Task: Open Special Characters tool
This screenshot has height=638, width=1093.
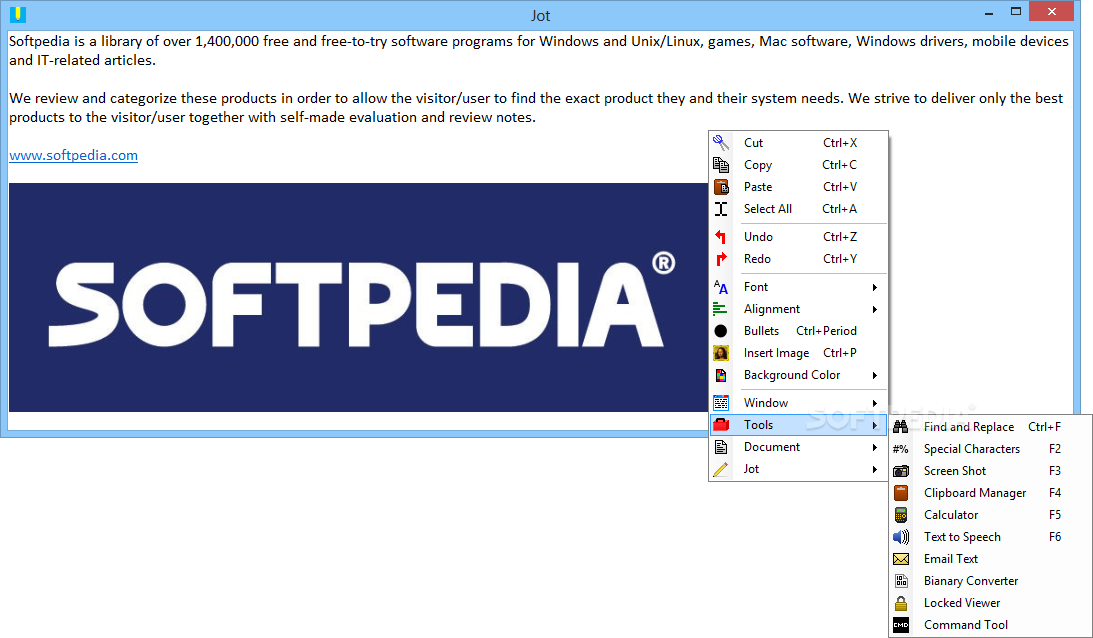Action: [990, 449]
